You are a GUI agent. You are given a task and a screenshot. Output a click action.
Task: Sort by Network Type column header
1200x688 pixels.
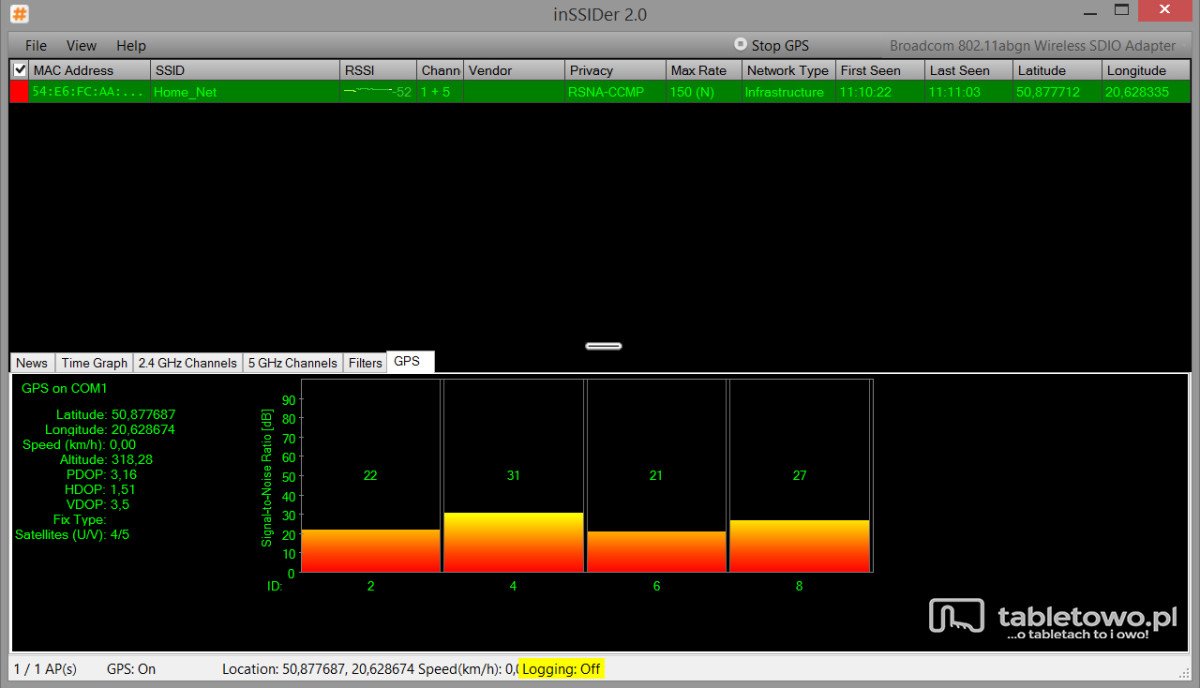click(789, 70)
